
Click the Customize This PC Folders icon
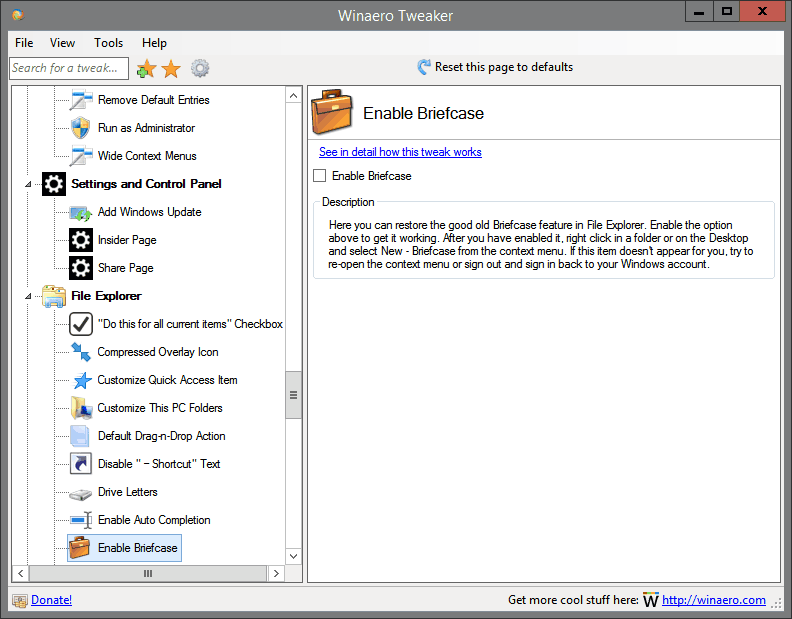pos(81,408)
